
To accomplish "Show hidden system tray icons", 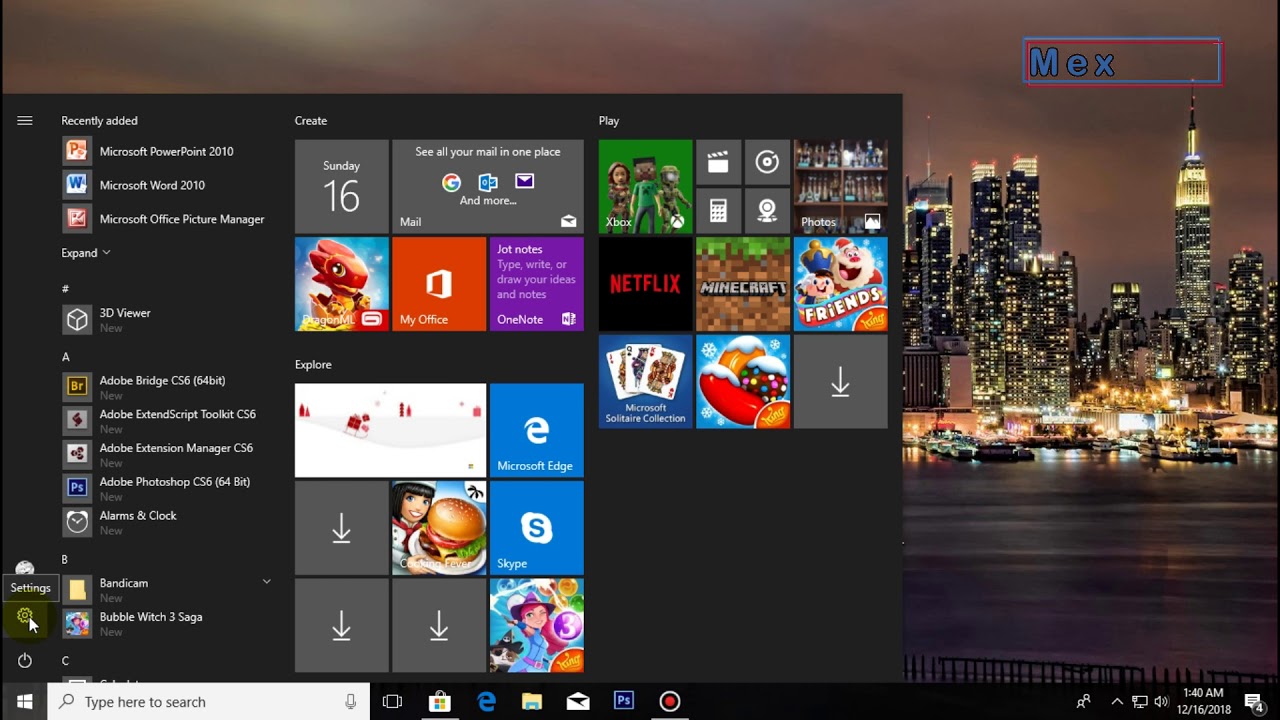I will tap(1117, 702).
